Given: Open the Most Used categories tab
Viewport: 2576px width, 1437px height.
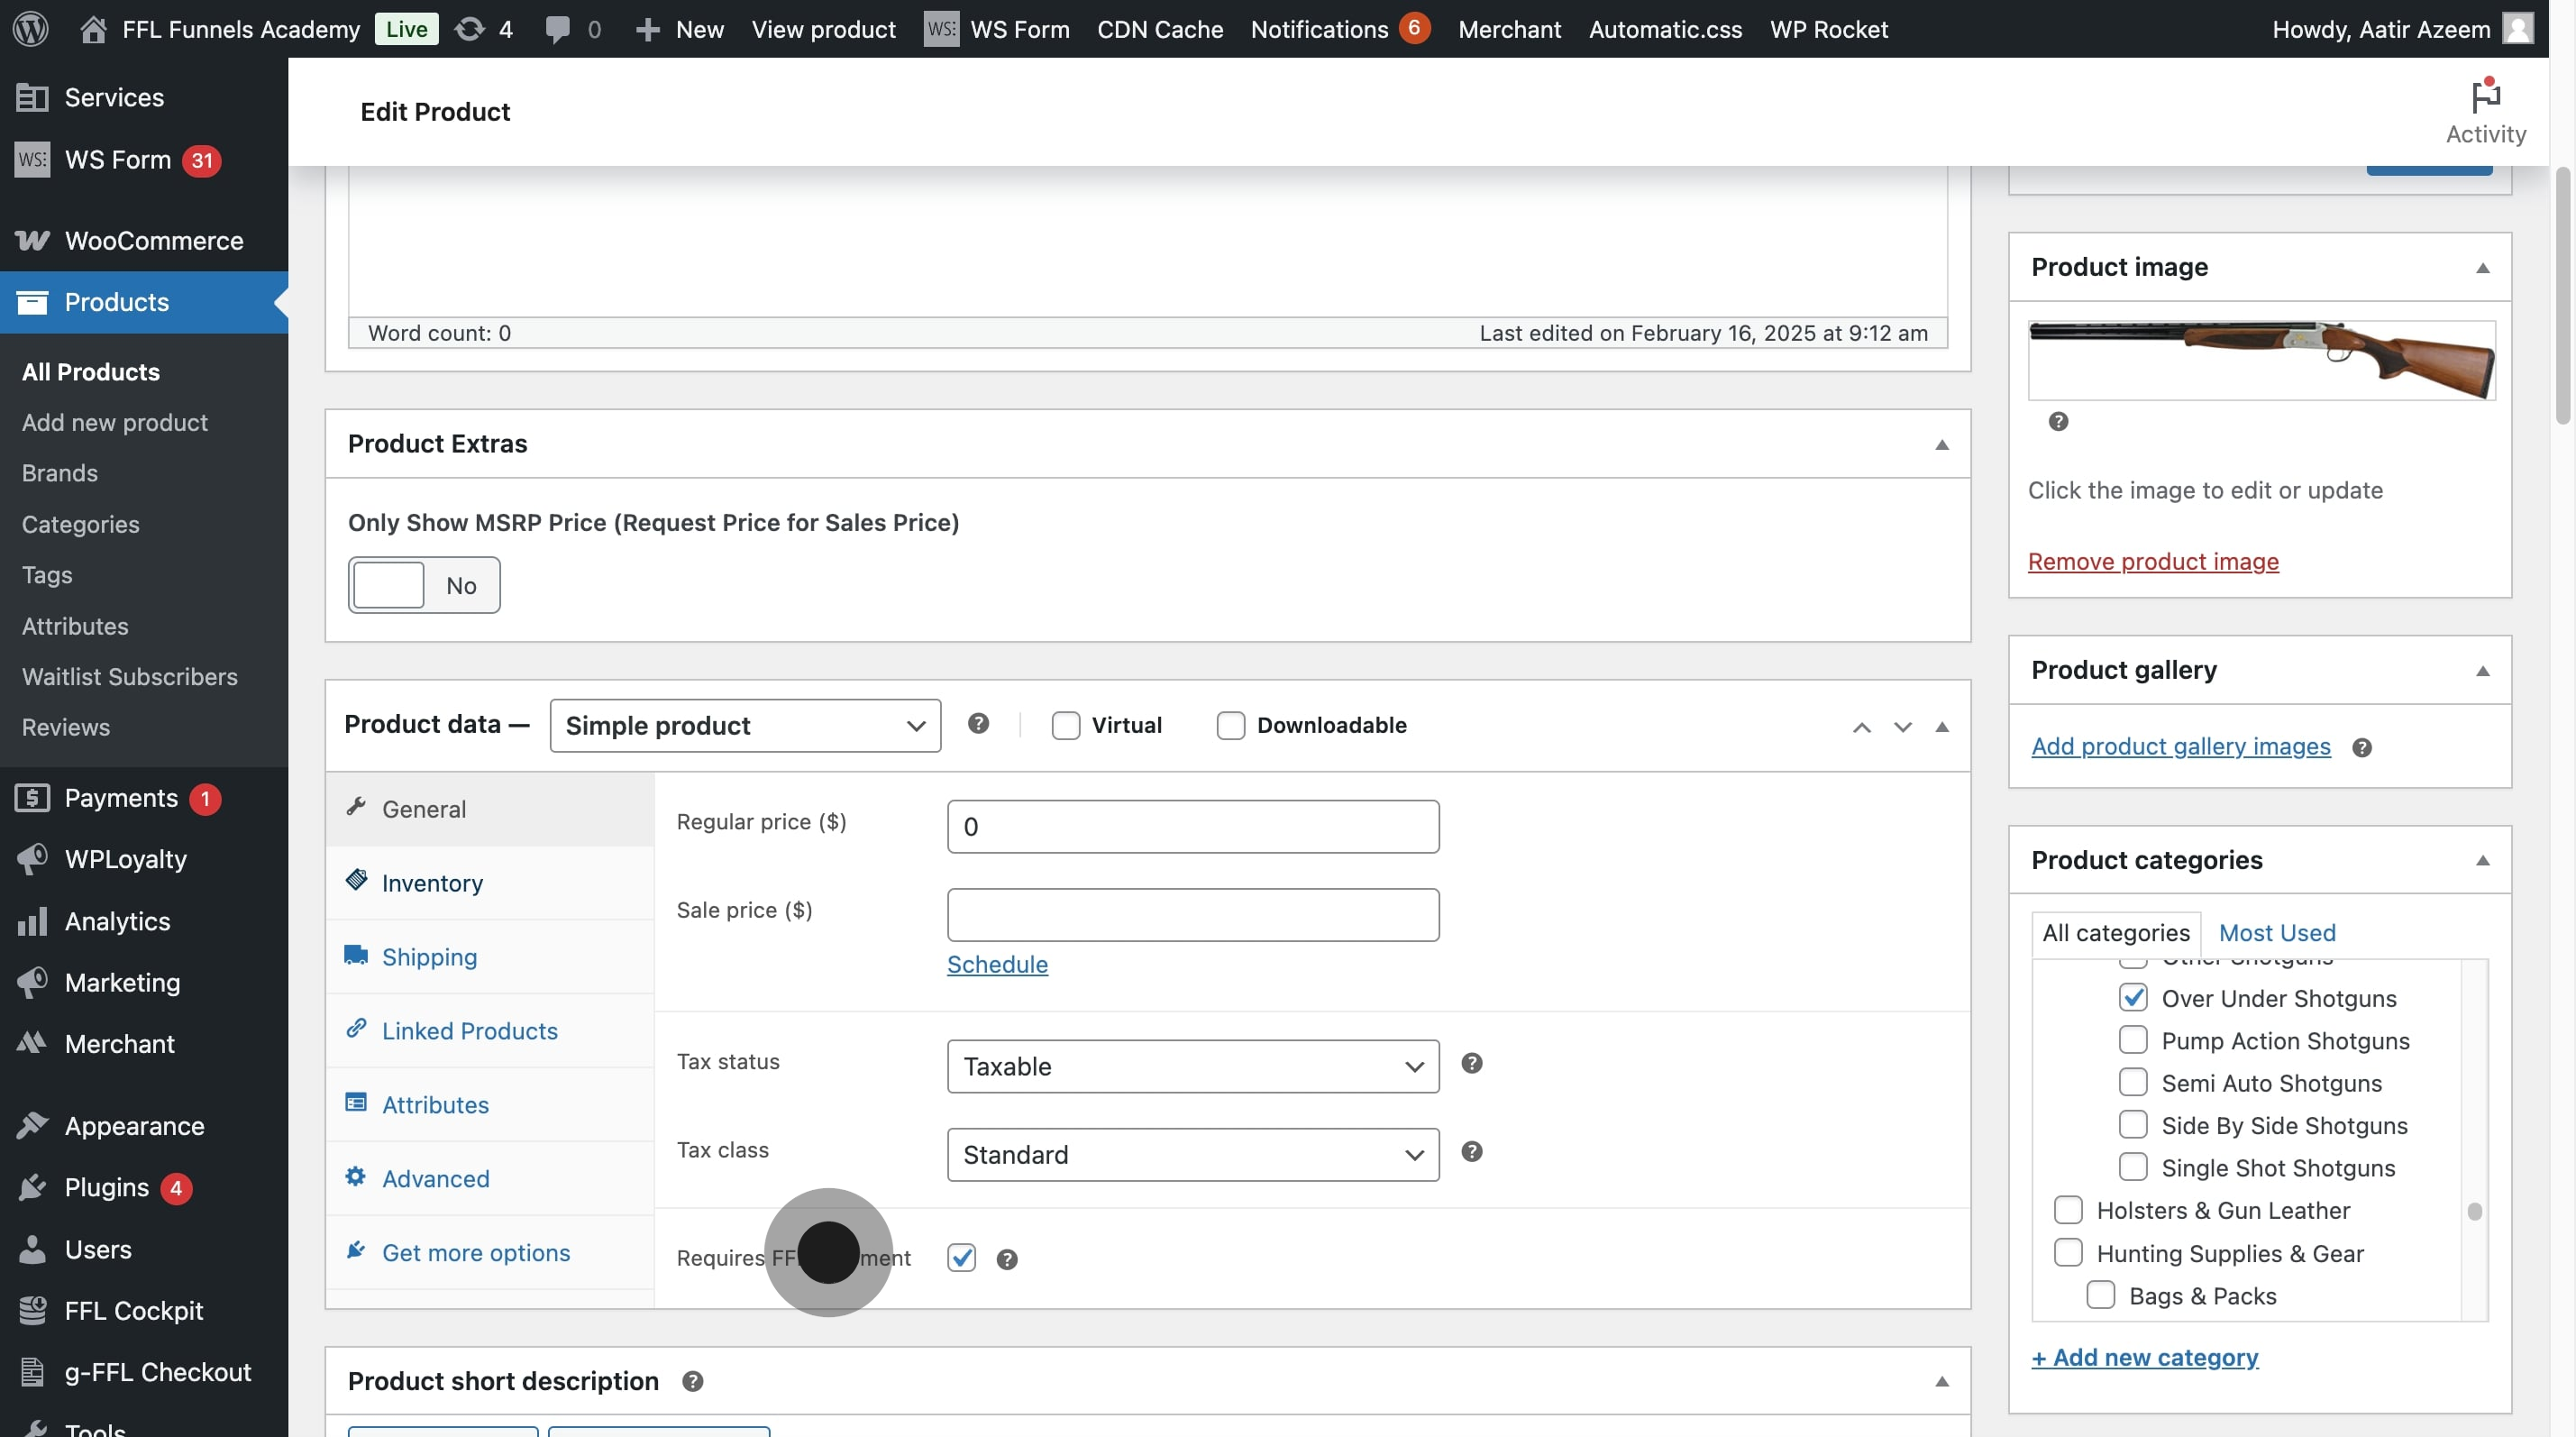Looking at the screenshot, I should tap(2276, 932).
